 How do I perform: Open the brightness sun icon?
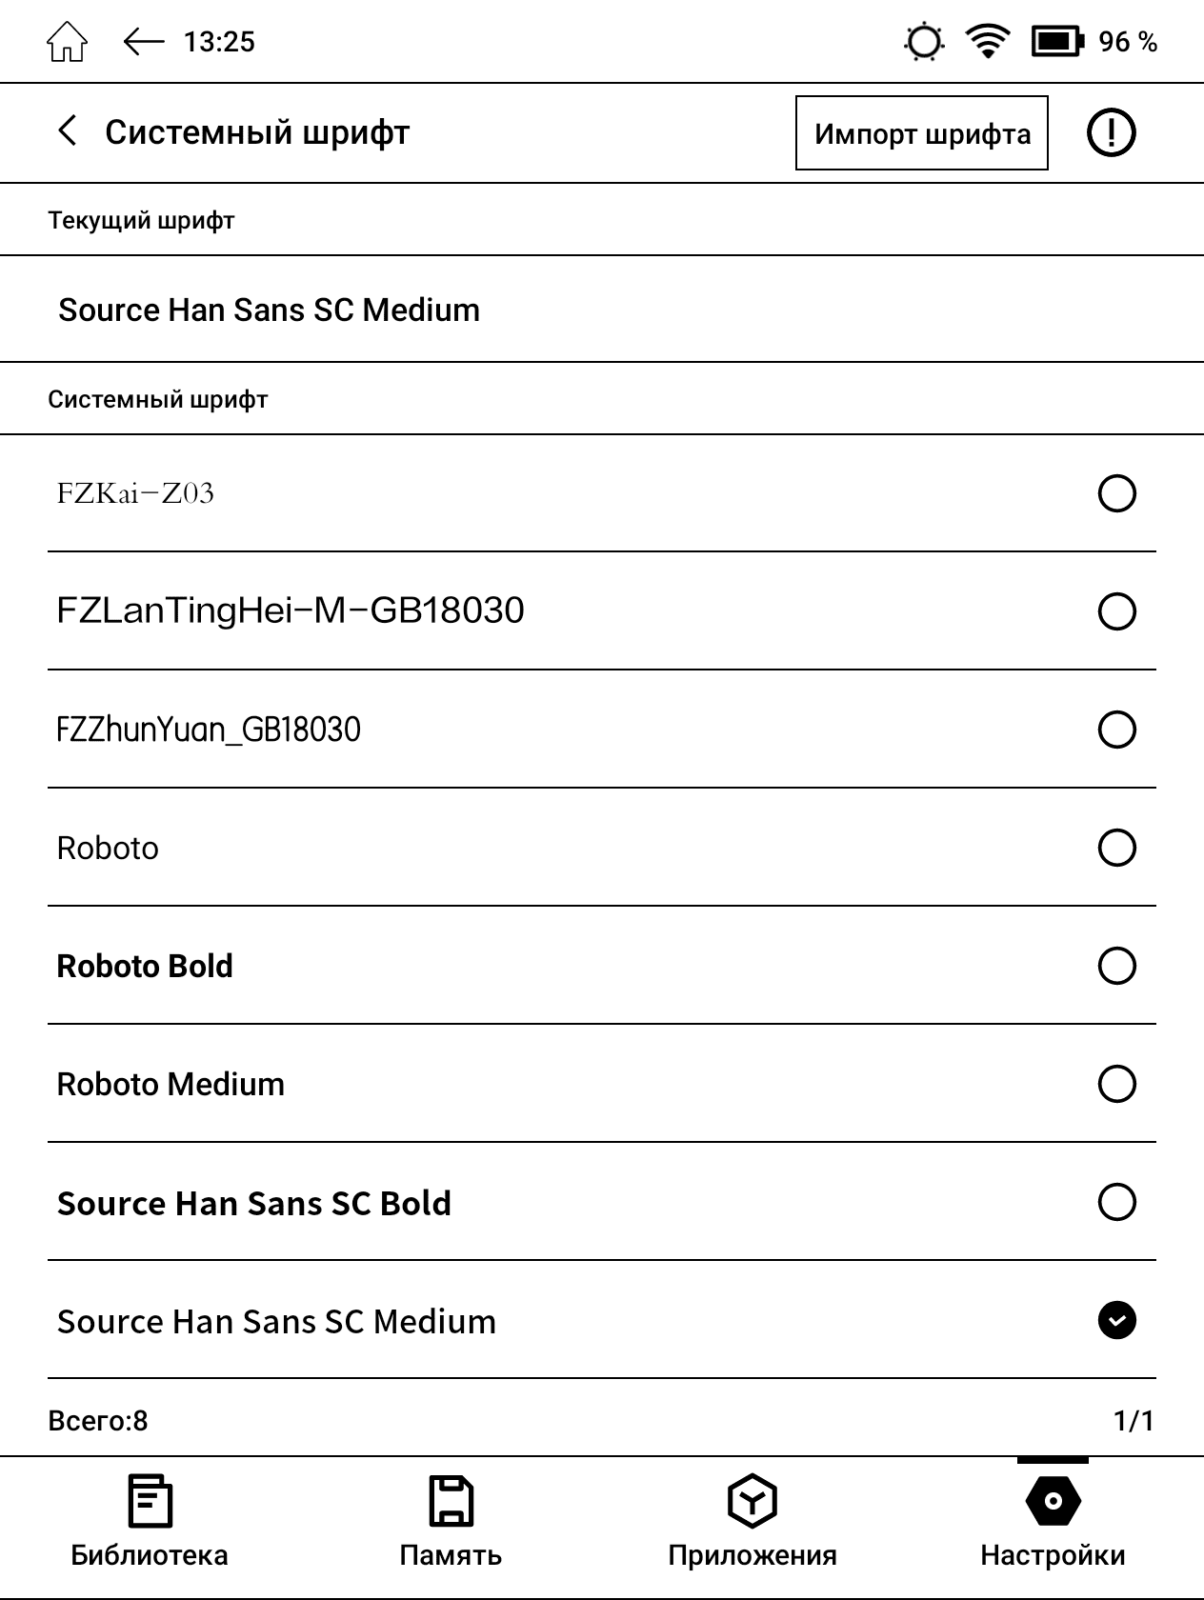coord(923,42)
